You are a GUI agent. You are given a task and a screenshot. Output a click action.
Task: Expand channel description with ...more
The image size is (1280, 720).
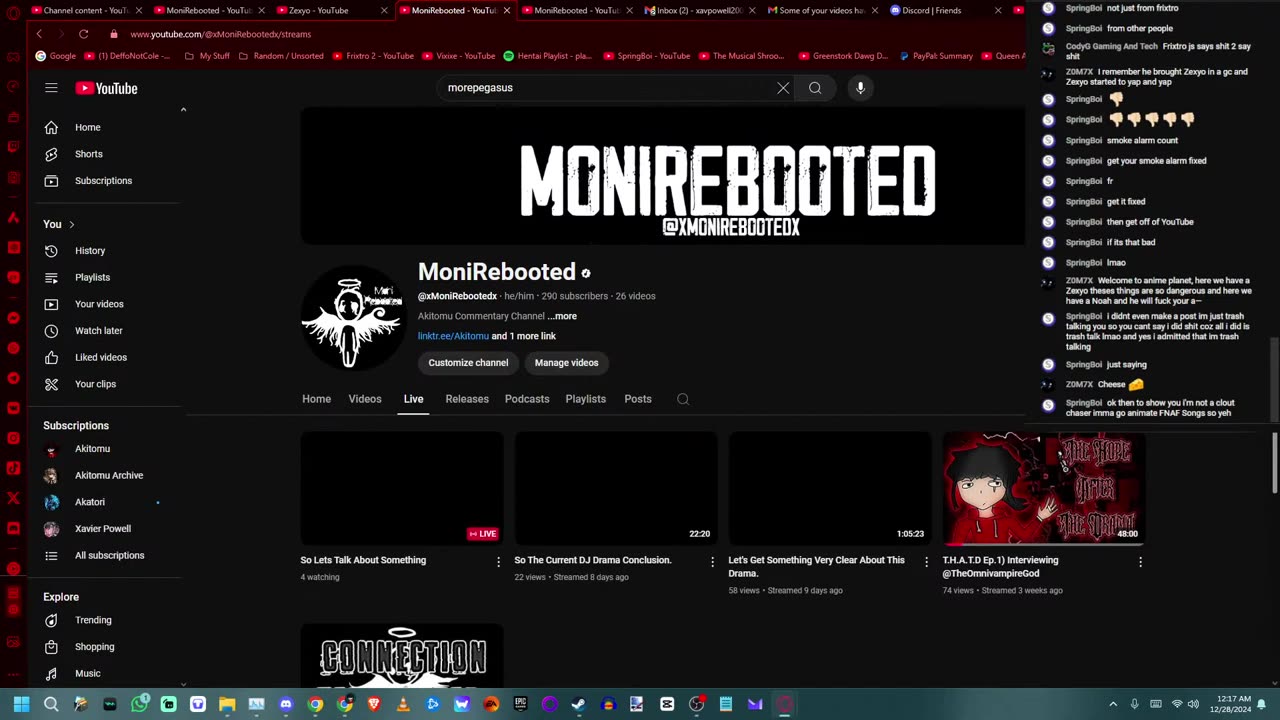[562, 316]
